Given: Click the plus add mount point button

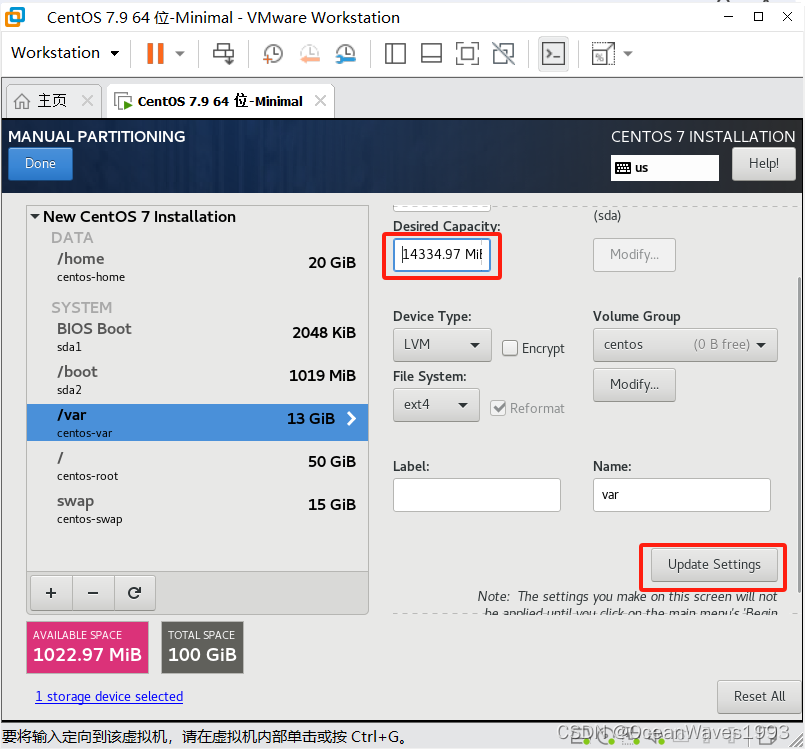Looking at the screenshot, I should pyautogui.click(x=51, y=593).
